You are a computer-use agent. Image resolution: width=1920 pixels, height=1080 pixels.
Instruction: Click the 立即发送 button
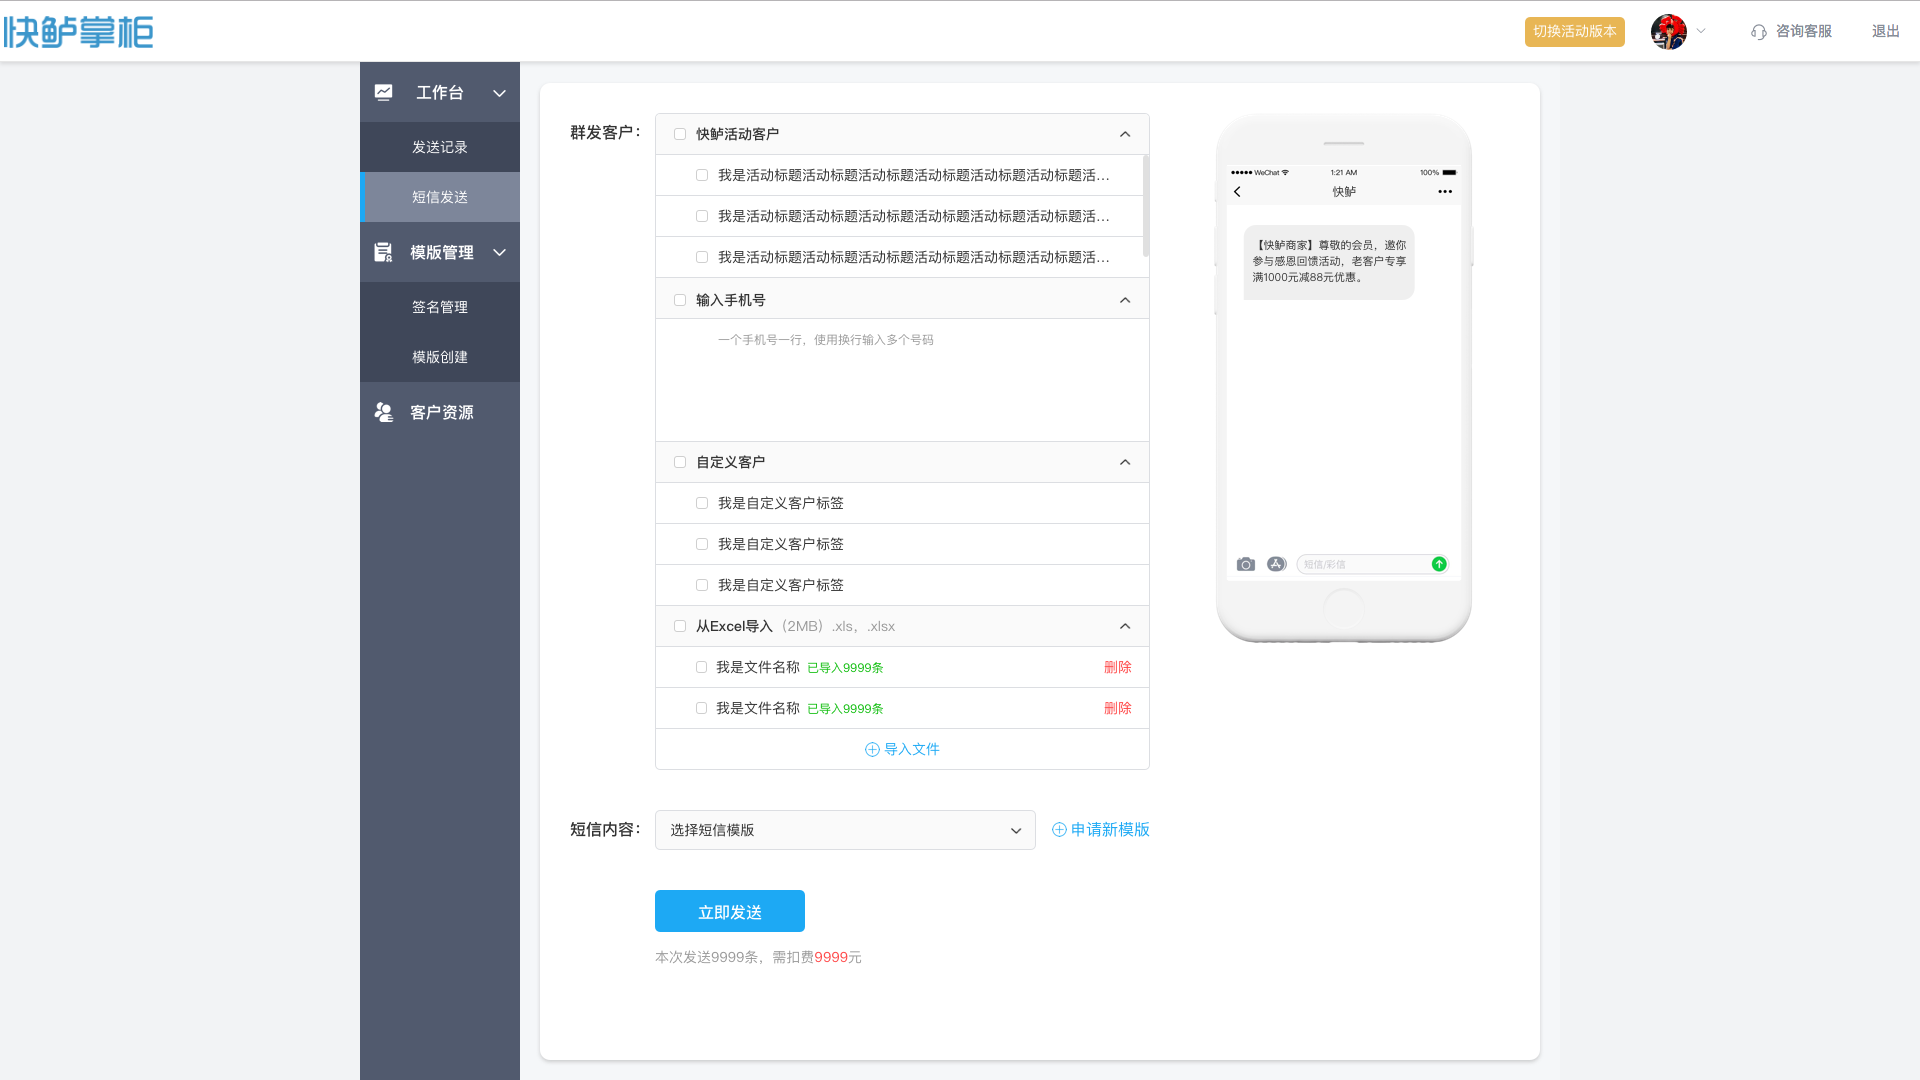(730, 911)
